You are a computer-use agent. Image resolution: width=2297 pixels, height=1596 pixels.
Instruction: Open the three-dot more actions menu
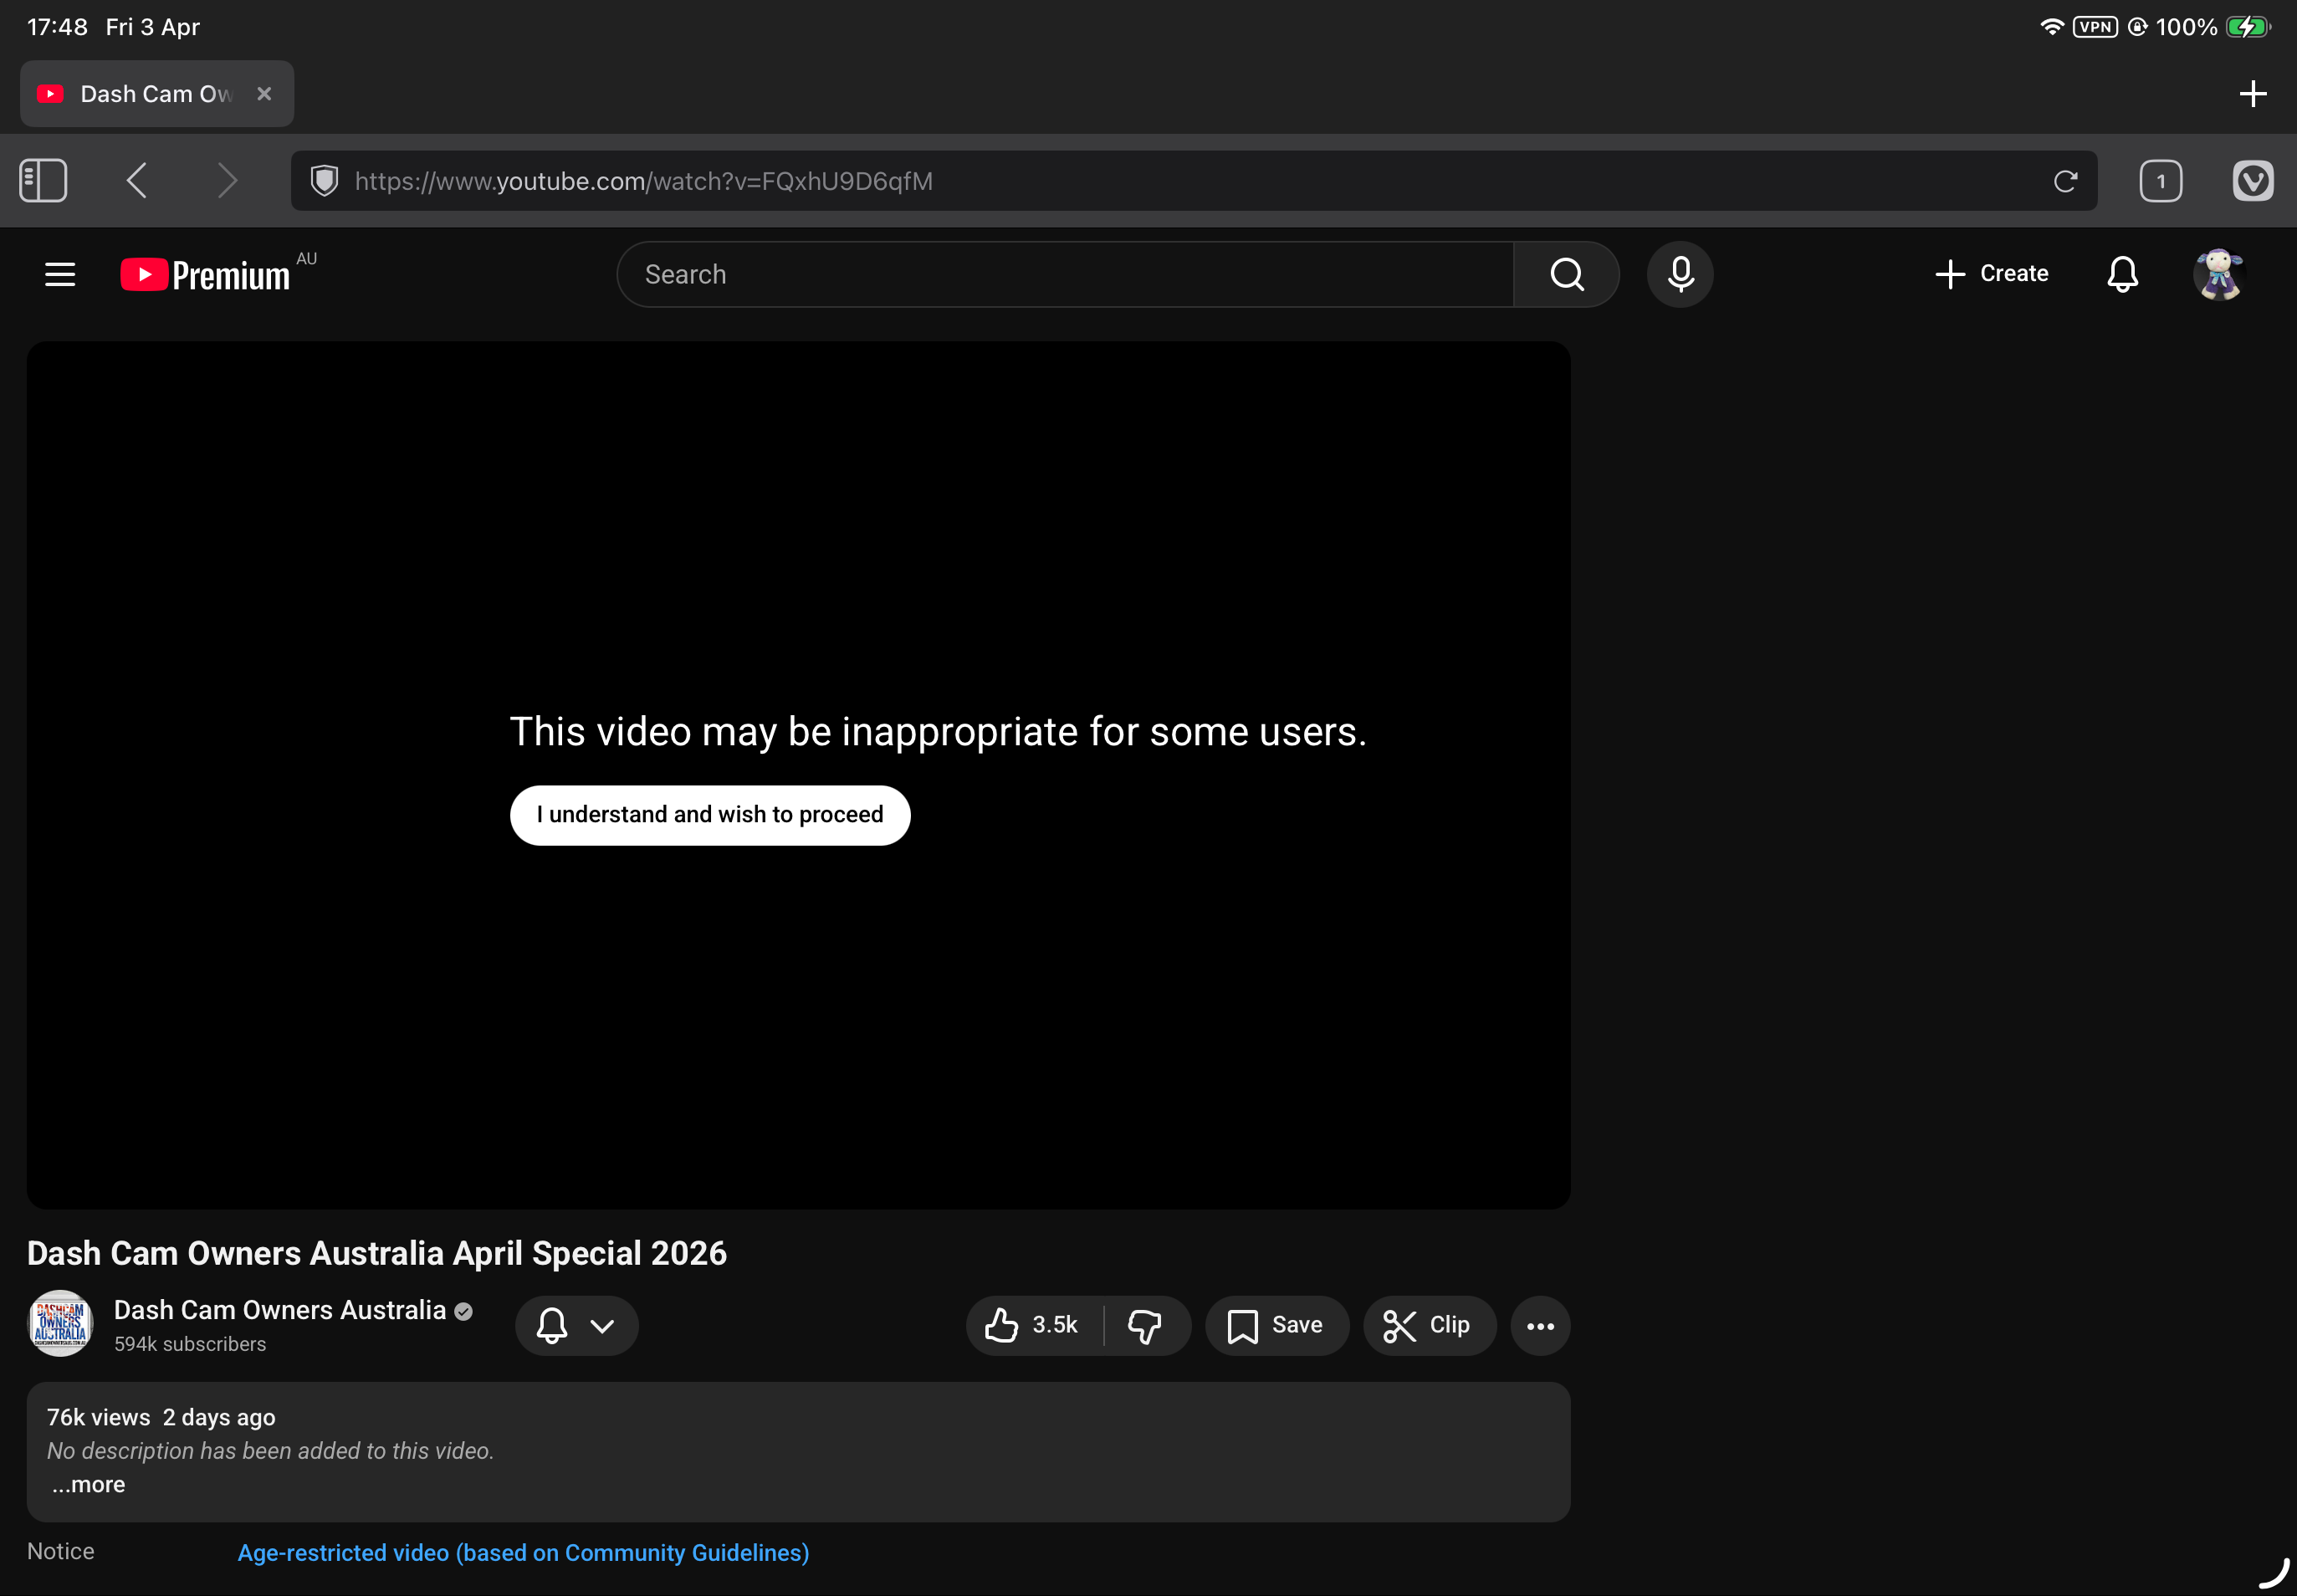coord(1539,1325)
